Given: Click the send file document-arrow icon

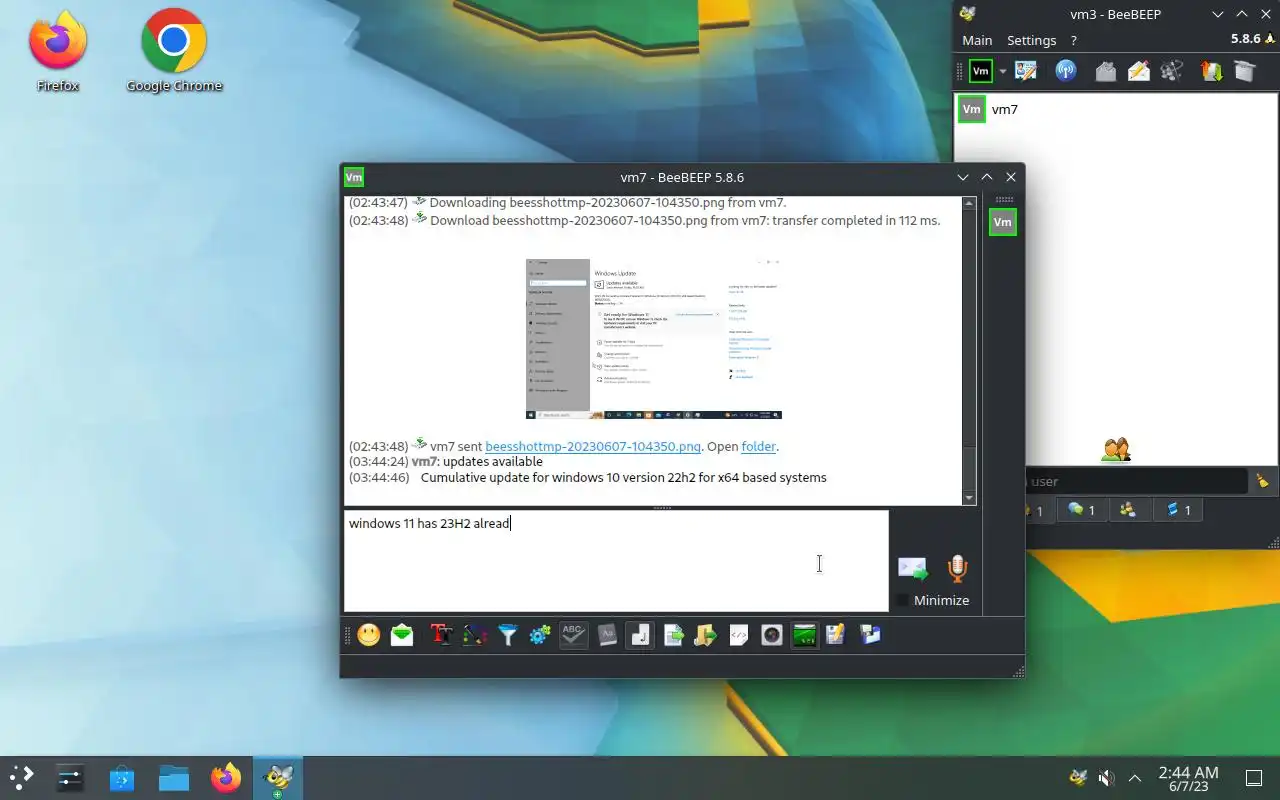Looking at the screenshot, I should (x=674, y=635).
